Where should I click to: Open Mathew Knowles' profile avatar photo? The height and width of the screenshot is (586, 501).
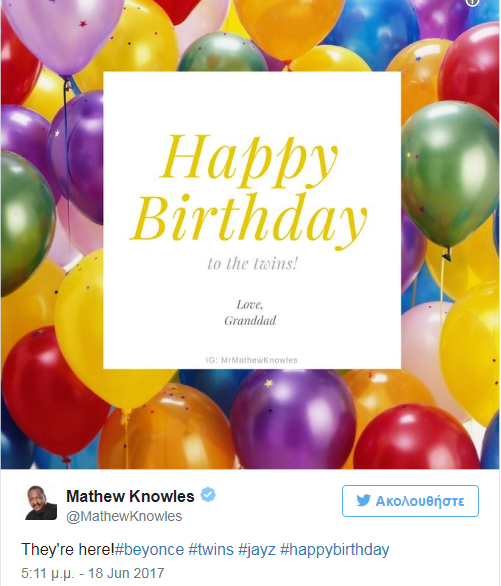pos(41,503)
